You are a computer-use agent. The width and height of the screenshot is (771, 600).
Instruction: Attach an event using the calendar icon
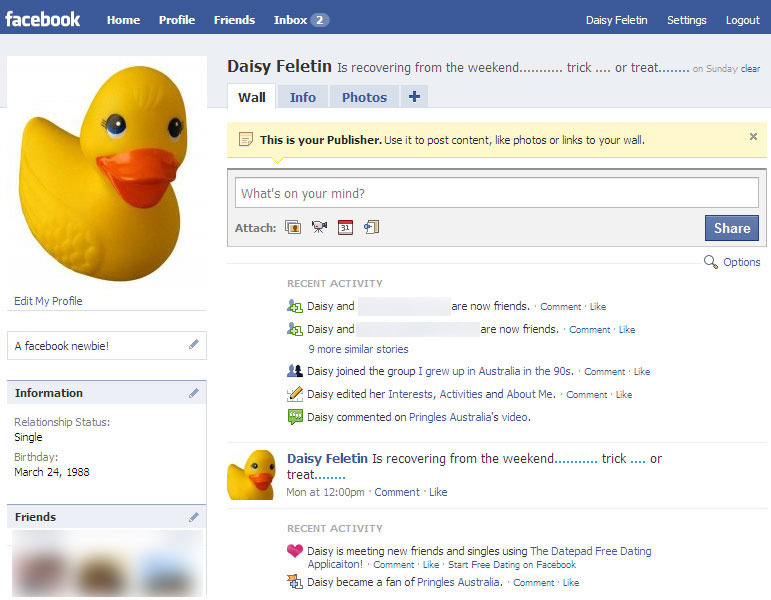345,228
